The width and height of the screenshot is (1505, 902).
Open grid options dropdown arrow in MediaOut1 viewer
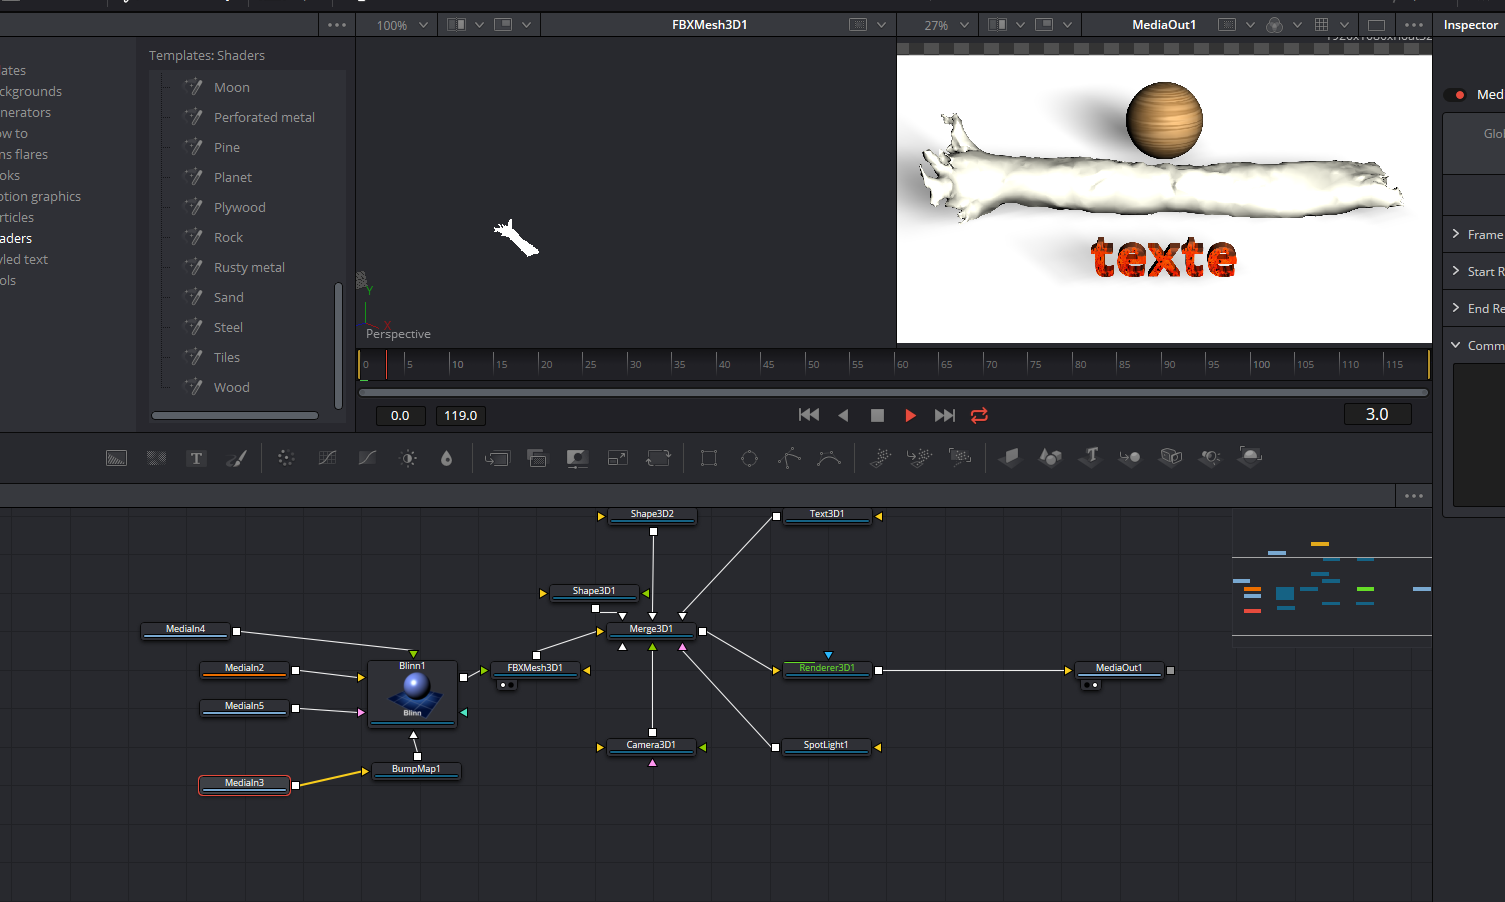1345,25
